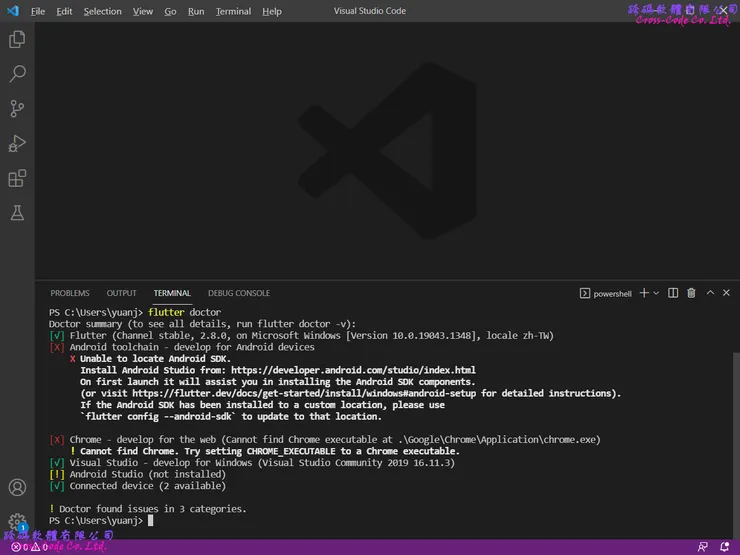Click the 'Flutter (Channel stable, 2.8.0' line
Screen dimensions: 740x555
pos(301,336)
